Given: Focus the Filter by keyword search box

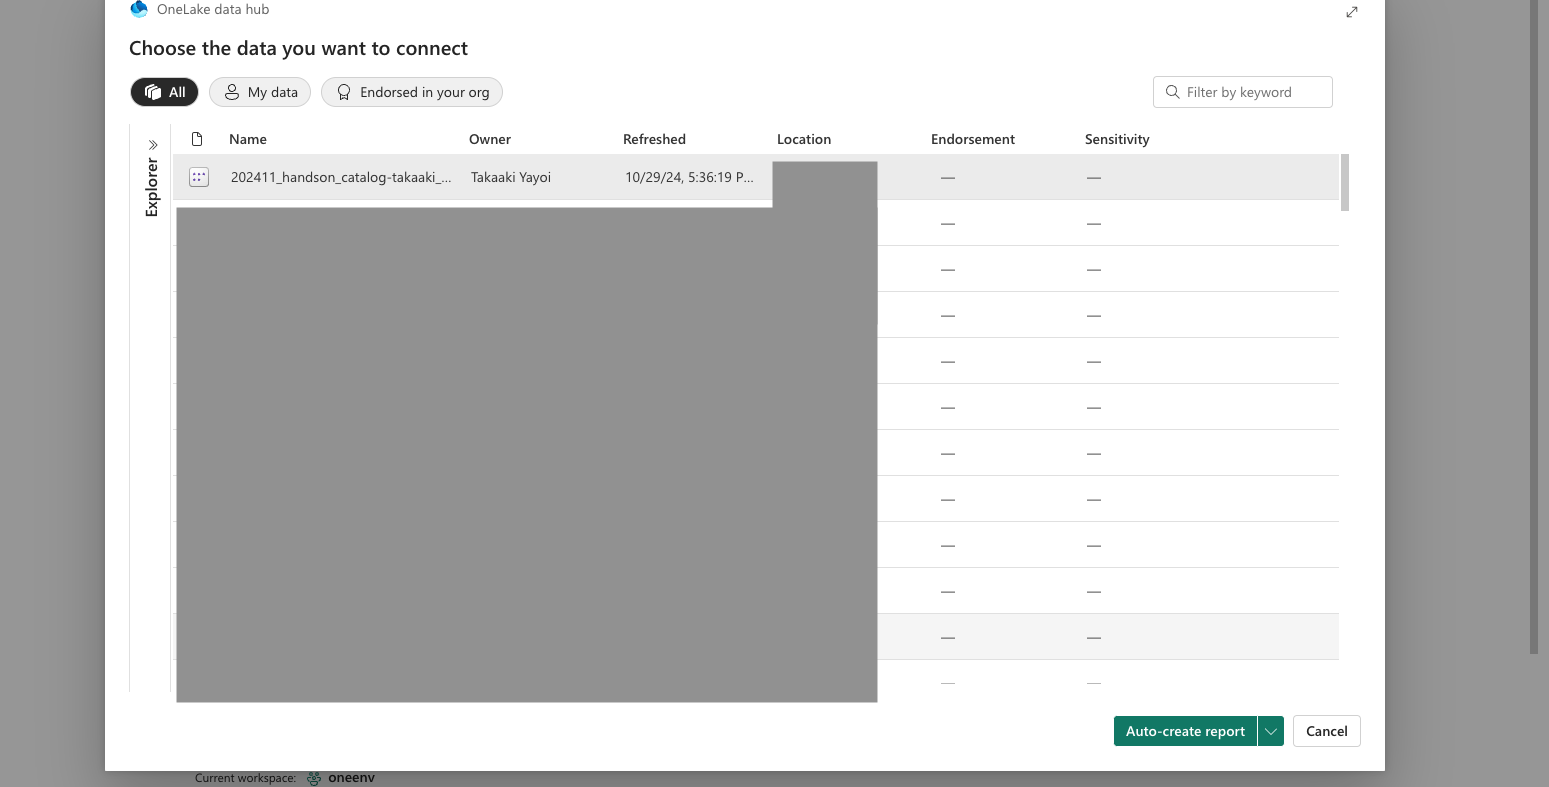Looking at the screenshot, I should 1243,92.
